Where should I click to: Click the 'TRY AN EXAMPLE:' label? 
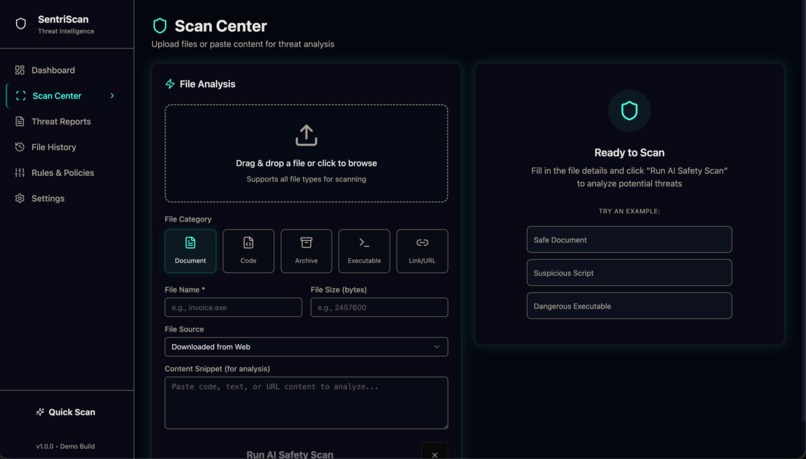point(629,211)
